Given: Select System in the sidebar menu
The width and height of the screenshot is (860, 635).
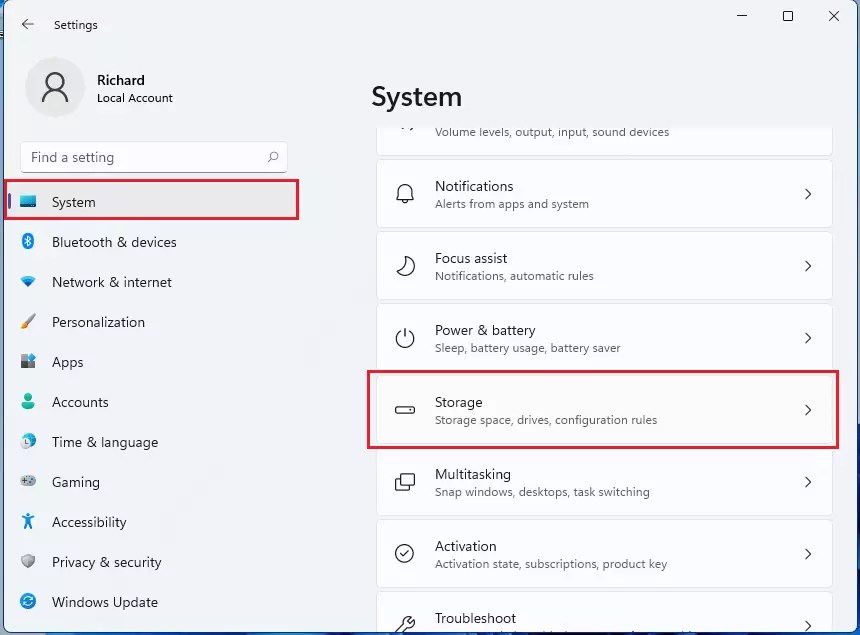Looking at the screenshot, I should (x=73, y=201).
